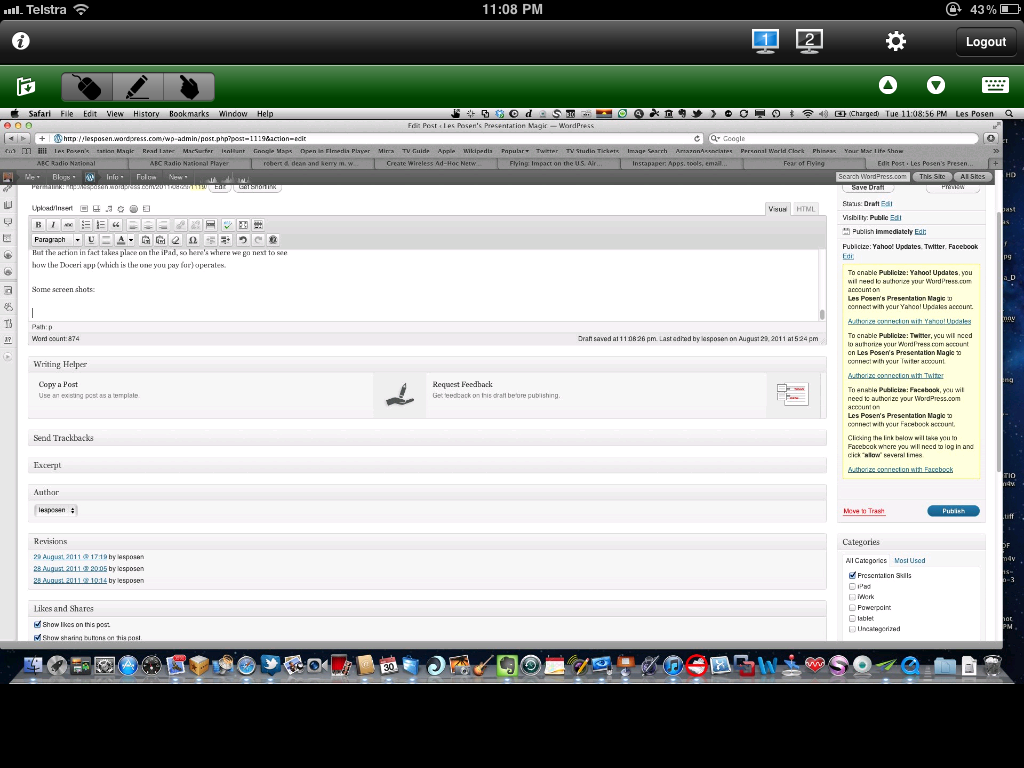Check the iPad category checkbox
Viewport: 1024px width, 768px height.
pyautogui.click(x=852, y=586)
